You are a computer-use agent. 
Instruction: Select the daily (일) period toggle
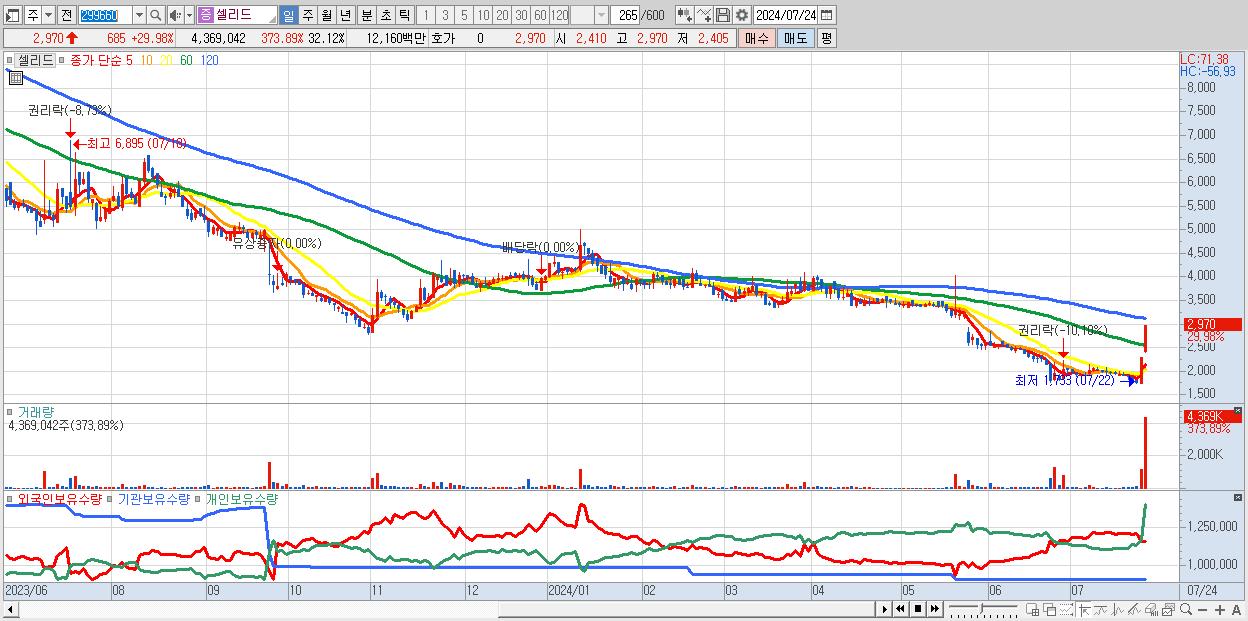[288, 15]
